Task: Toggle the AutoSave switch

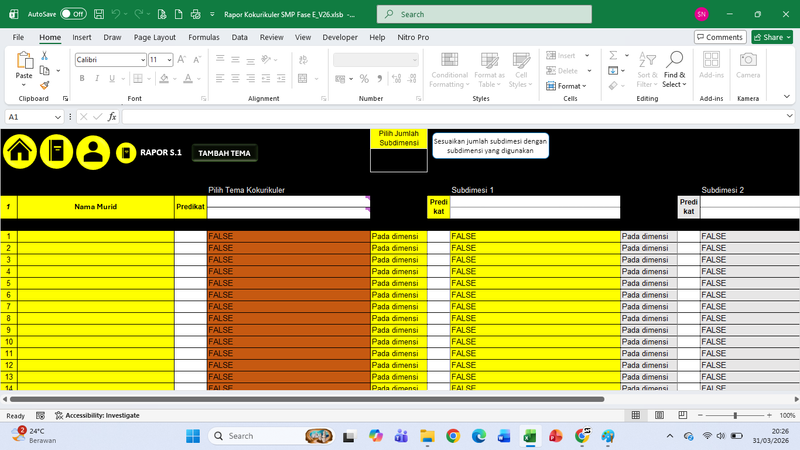Action: [73, 14]
